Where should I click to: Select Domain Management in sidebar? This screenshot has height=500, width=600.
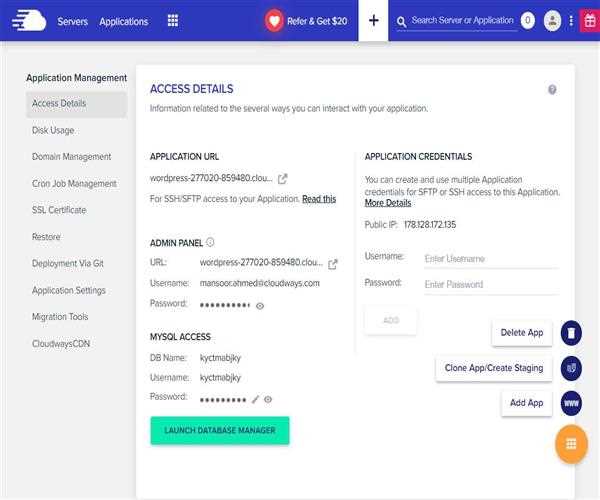72,157
